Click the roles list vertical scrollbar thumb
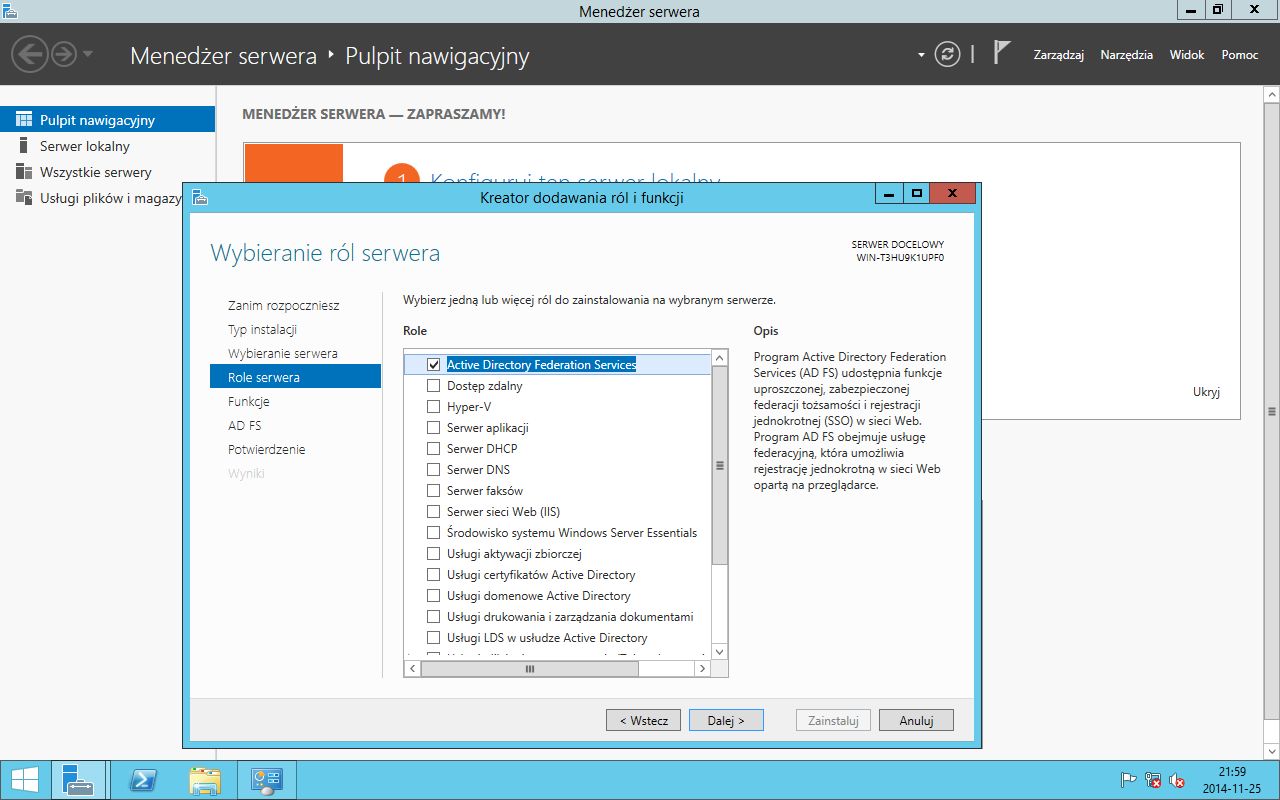This screenshot has width=1280, height=800. [x=720, y=465]
